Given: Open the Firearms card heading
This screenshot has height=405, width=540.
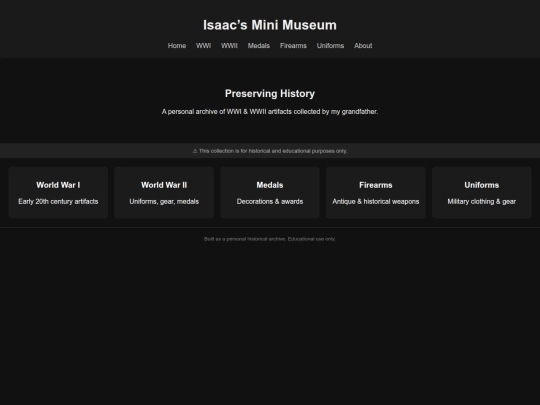Looking at the screenshot, I should [376, 185].
